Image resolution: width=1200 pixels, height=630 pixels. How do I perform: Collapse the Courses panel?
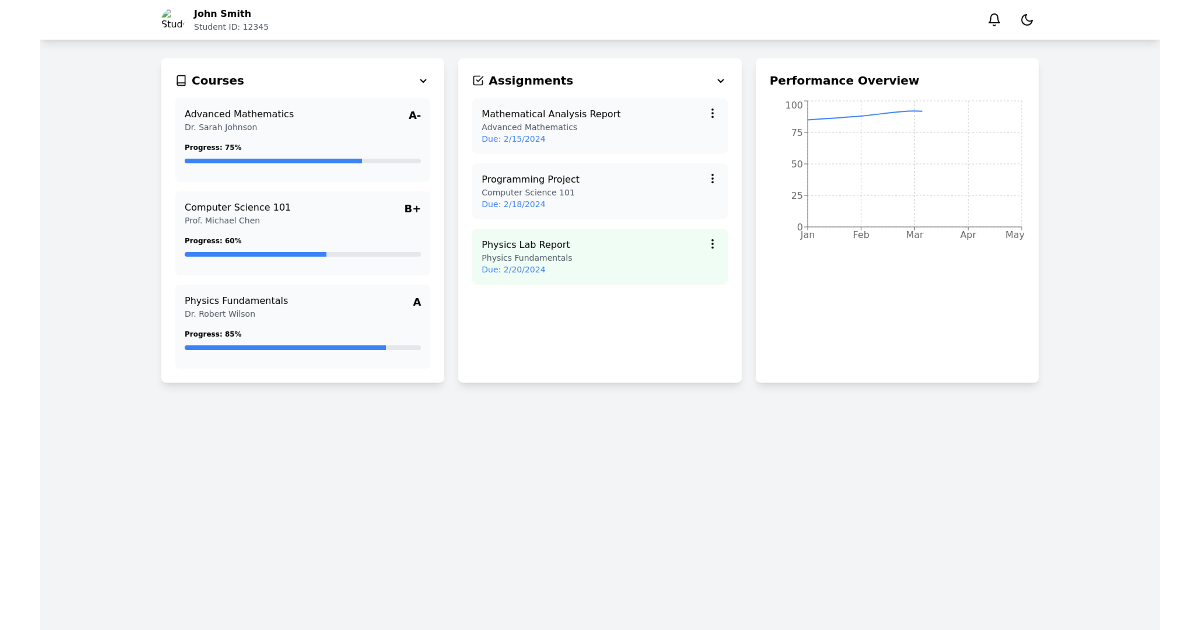[423, 80]
